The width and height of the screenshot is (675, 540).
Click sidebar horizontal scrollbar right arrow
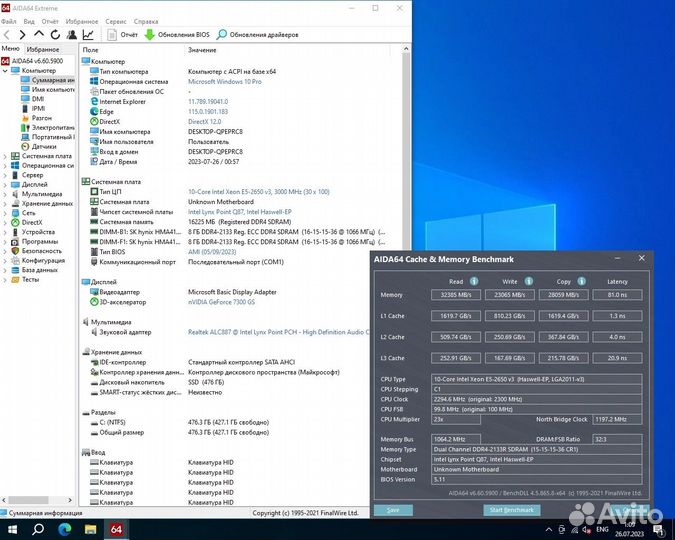tap(70, 500)
